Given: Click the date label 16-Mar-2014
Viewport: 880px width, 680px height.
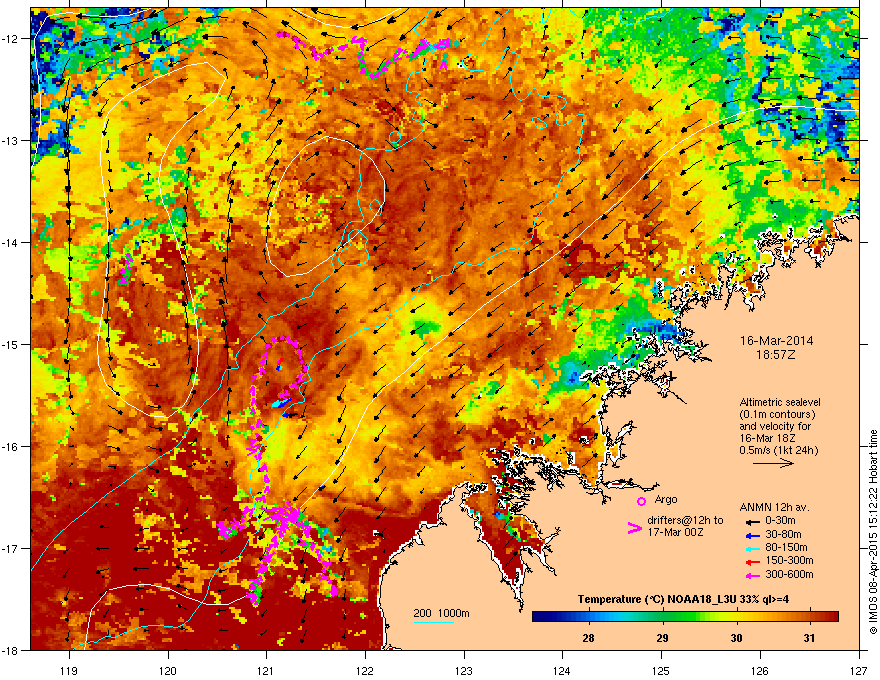Looking at the screenshot, I should (776, 341).
